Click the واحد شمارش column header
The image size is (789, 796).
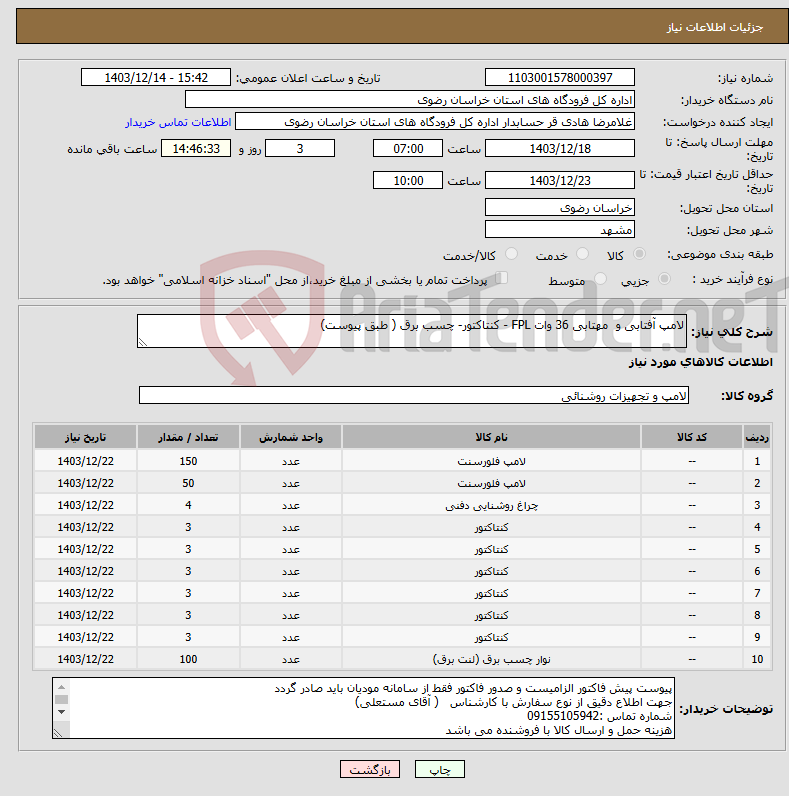pos(291,437)
